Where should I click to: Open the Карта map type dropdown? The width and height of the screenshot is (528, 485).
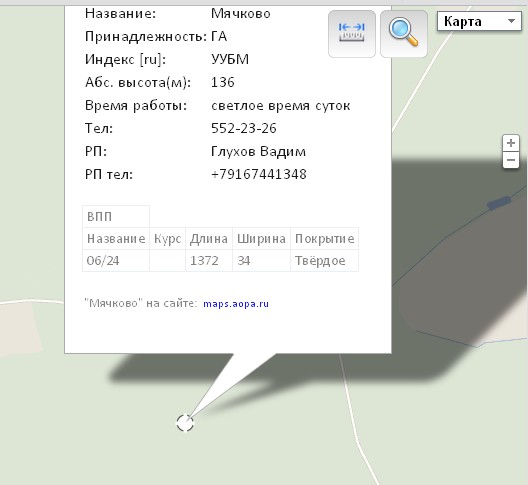click(x=479, y=21)
